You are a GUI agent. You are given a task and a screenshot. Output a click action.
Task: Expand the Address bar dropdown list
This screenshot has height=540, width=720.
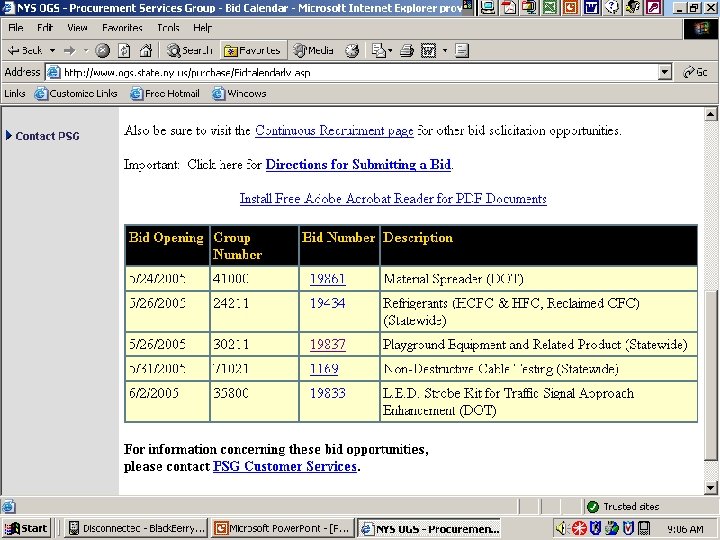[x=664, y=72]
